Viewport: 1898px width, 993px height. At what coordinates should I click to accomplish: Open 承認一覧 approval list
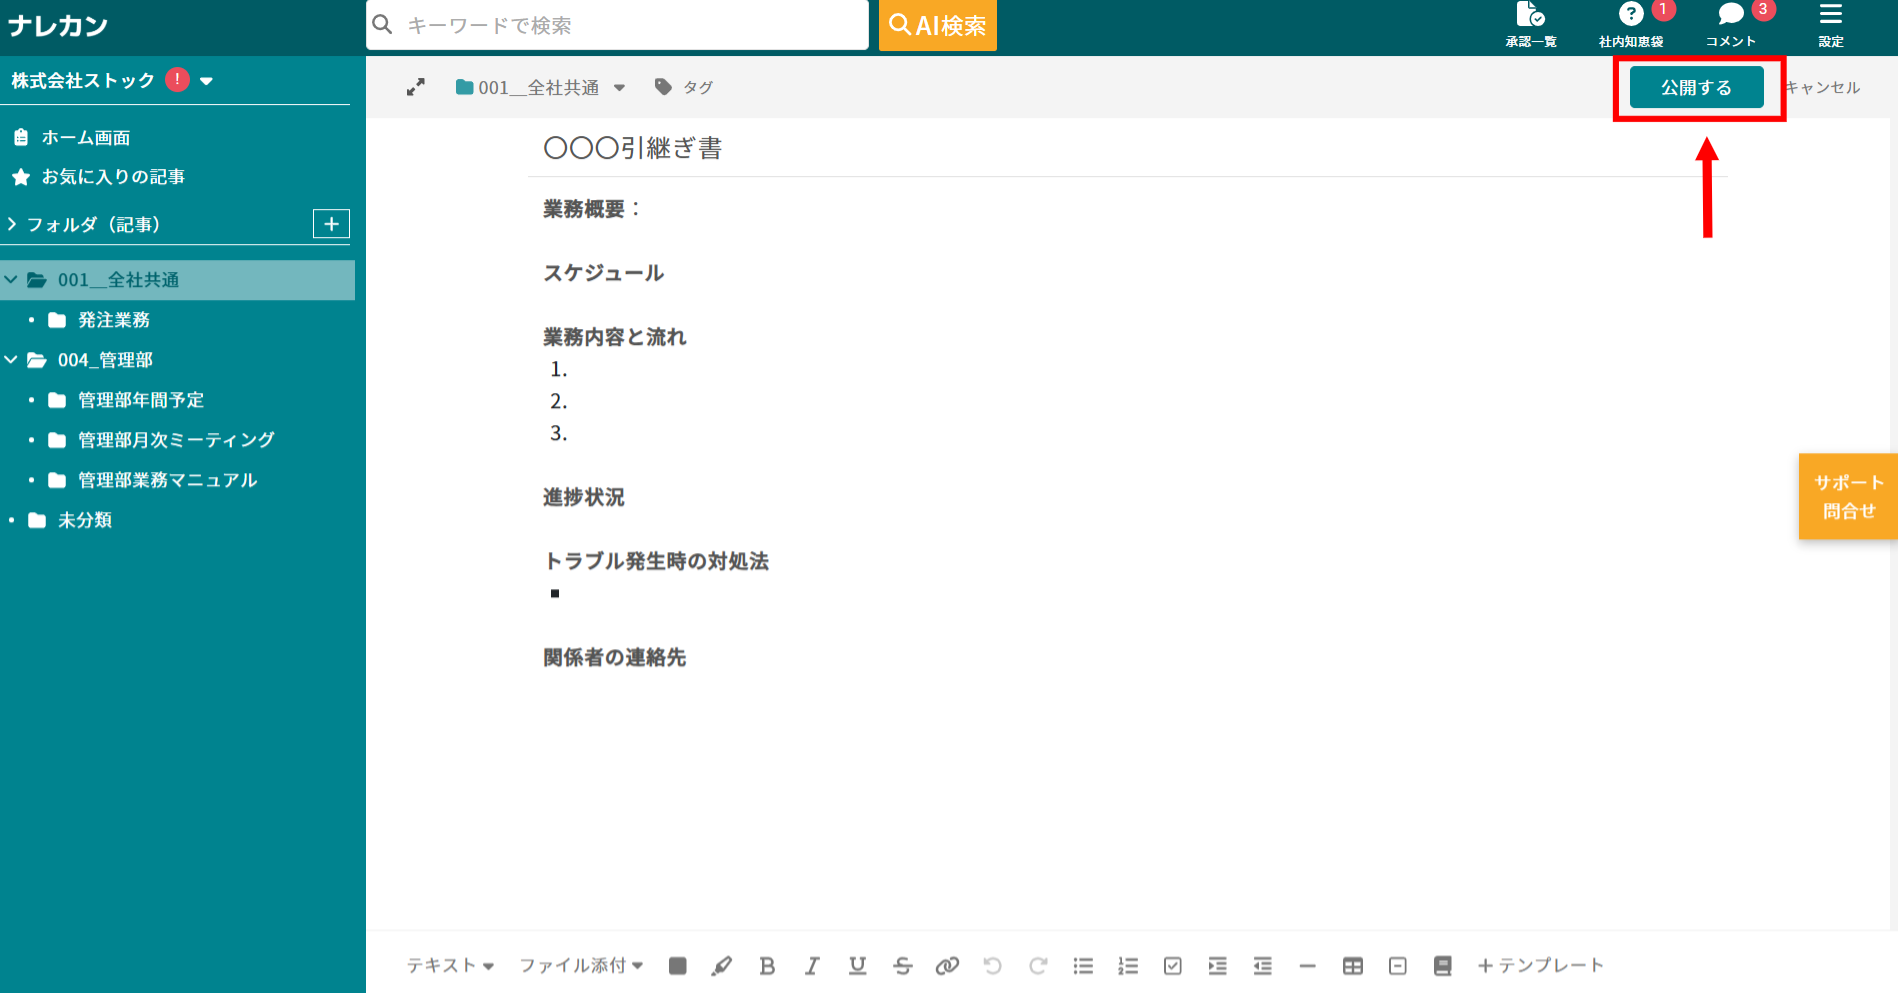1530,25
